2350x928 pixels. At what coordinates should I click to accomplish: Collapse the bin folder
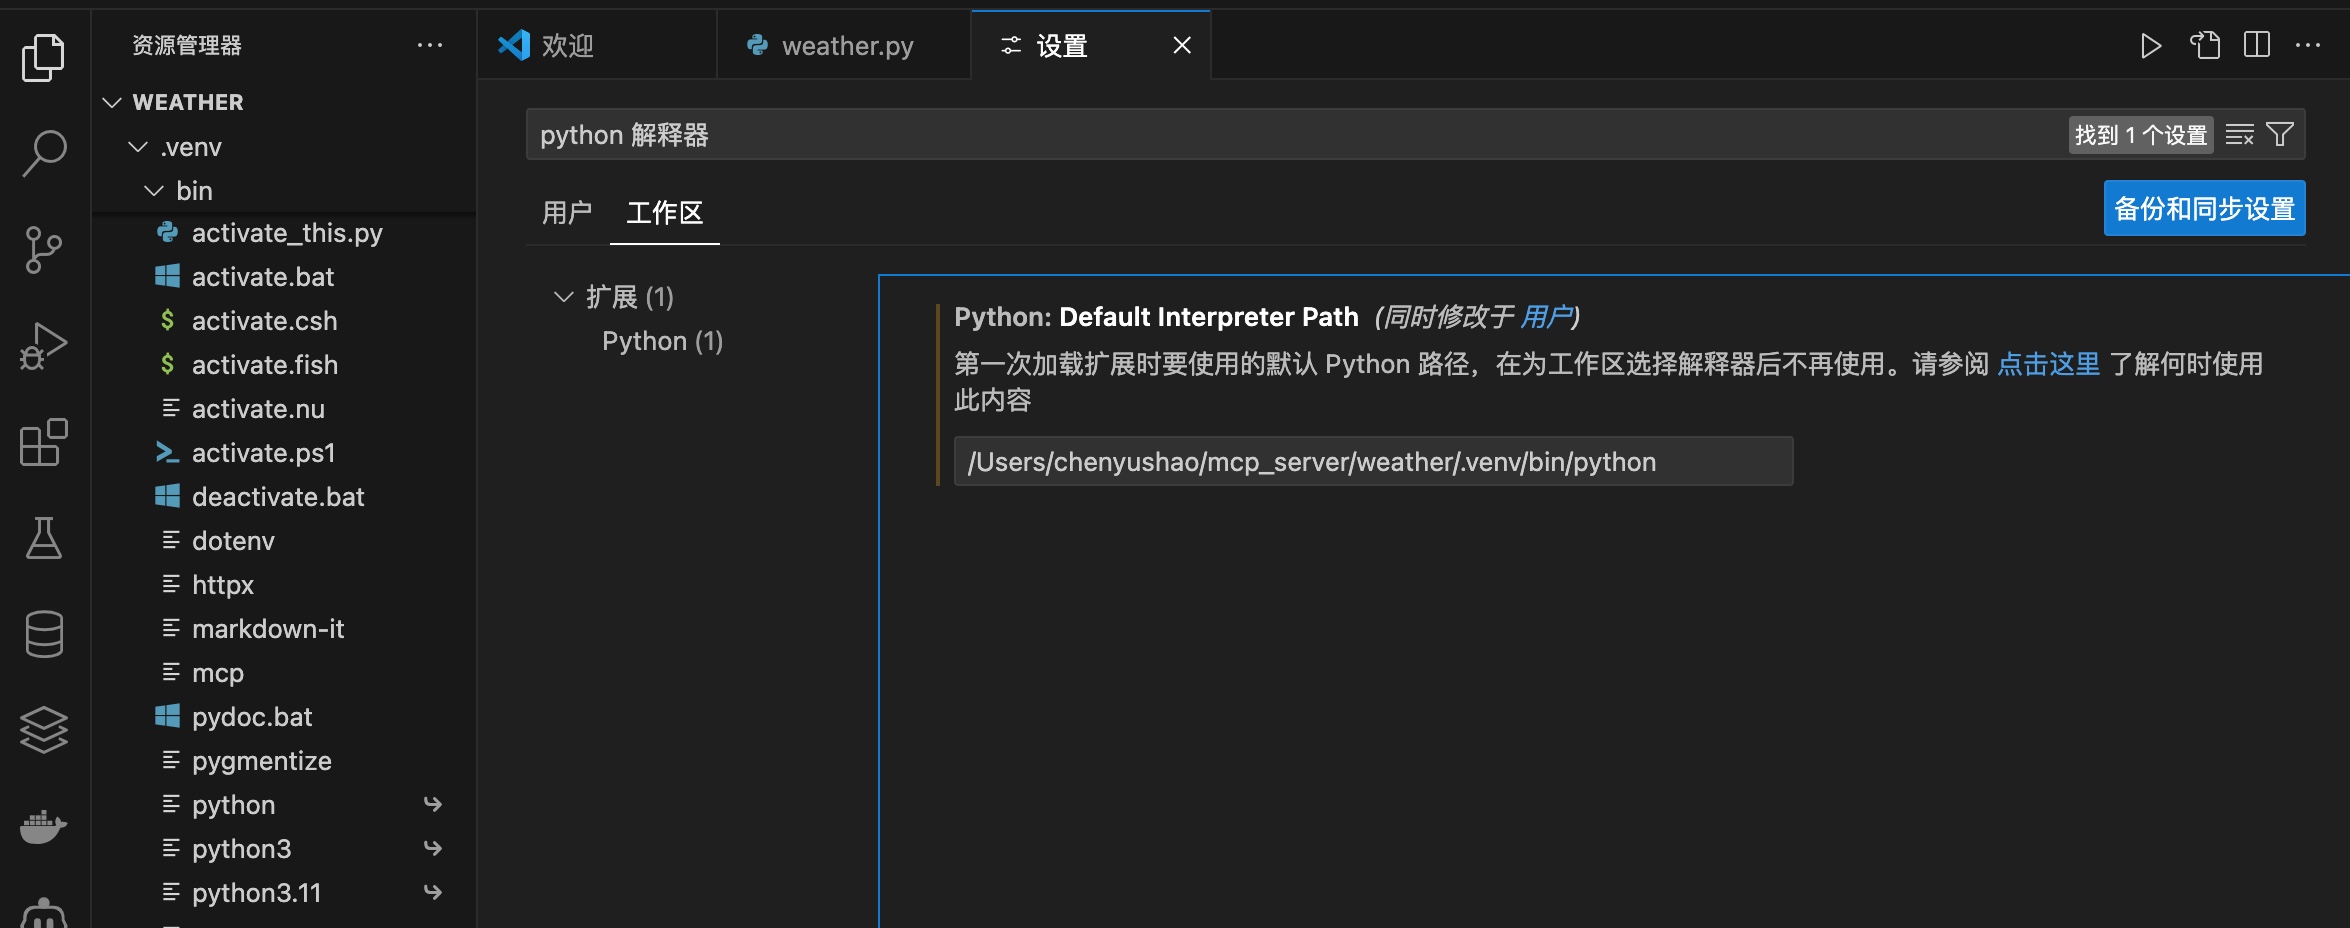click(154, 190)
